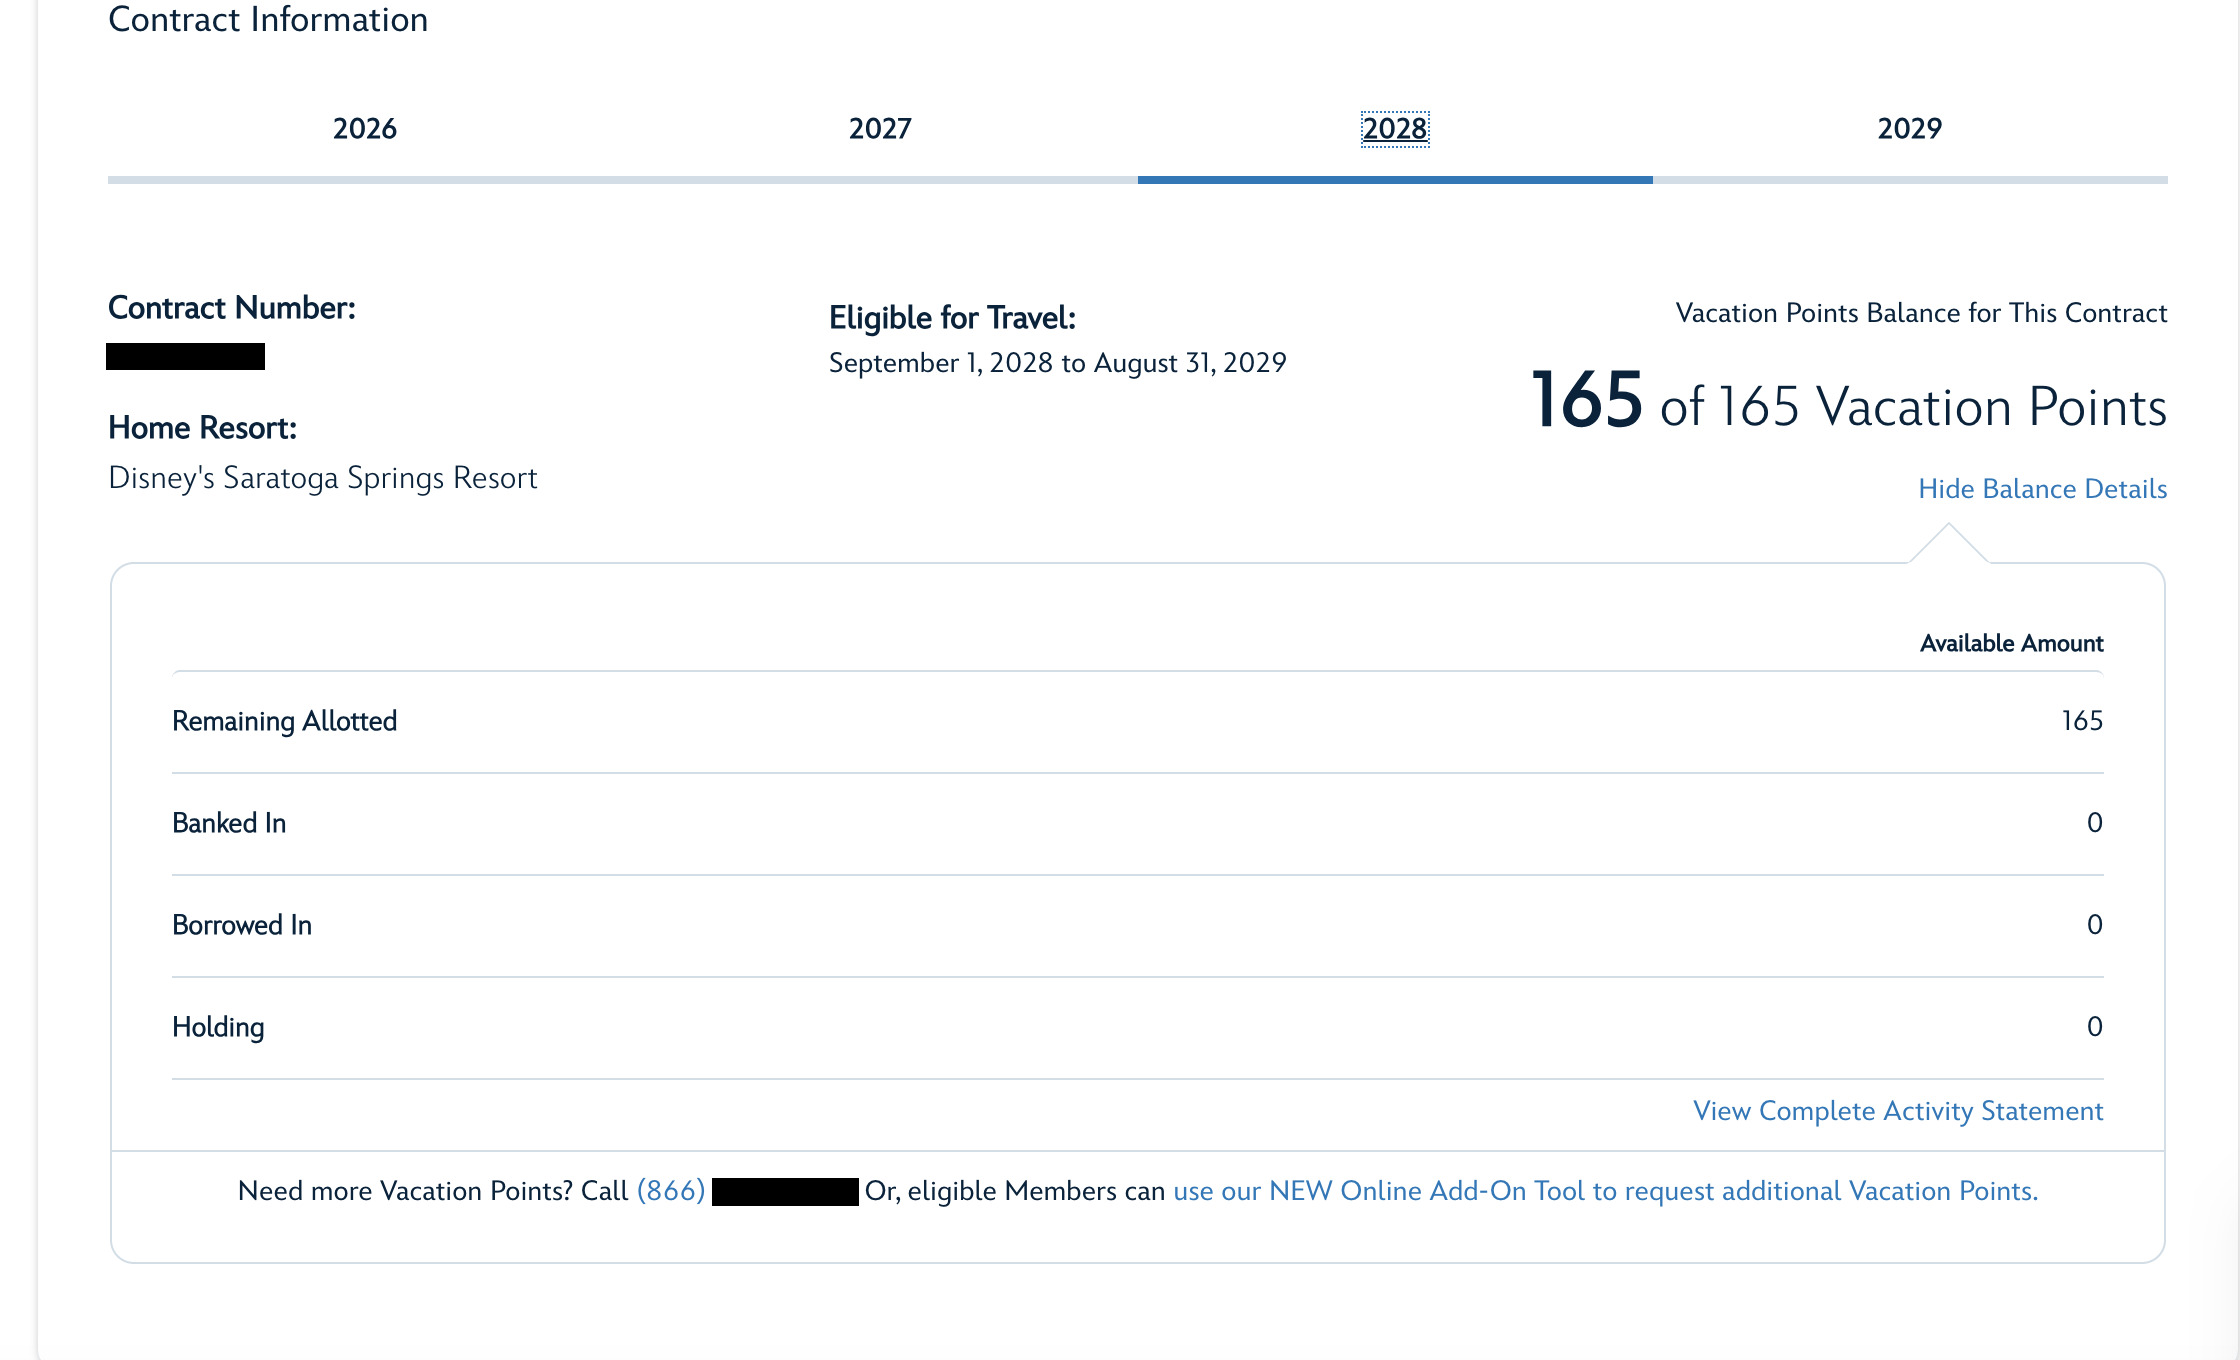This screenshot has height=1360, width=2240.
Task: Click the Available Amount column header
Action: click(2012, 643)
